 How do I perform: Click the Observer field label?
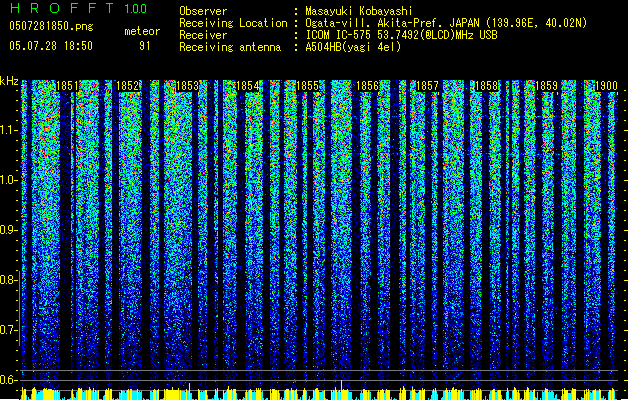203,11
